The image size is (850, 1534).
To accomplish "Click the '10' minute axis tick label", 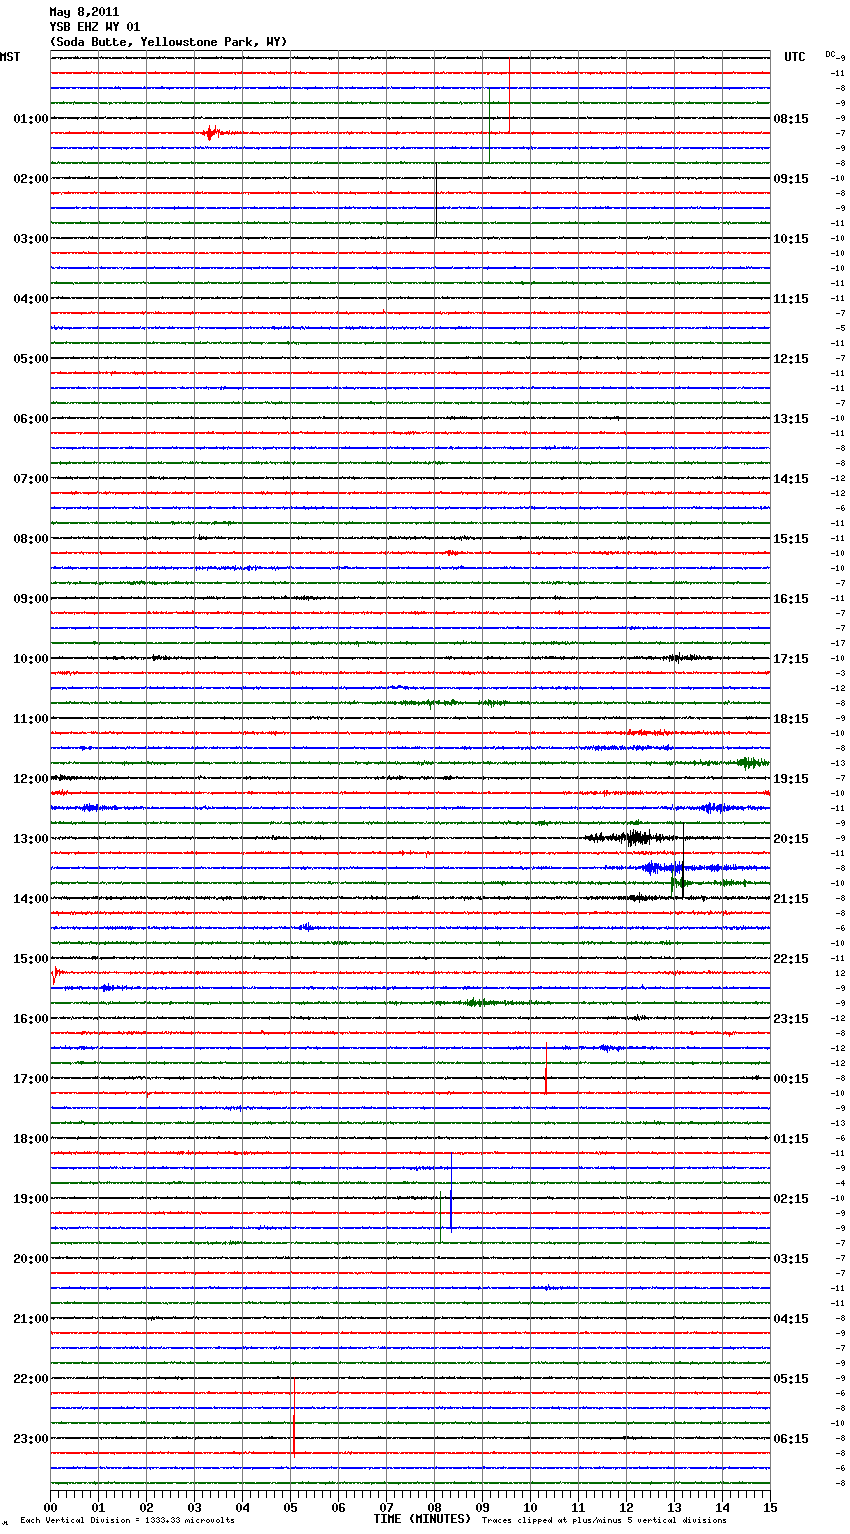I will 530,1506.
